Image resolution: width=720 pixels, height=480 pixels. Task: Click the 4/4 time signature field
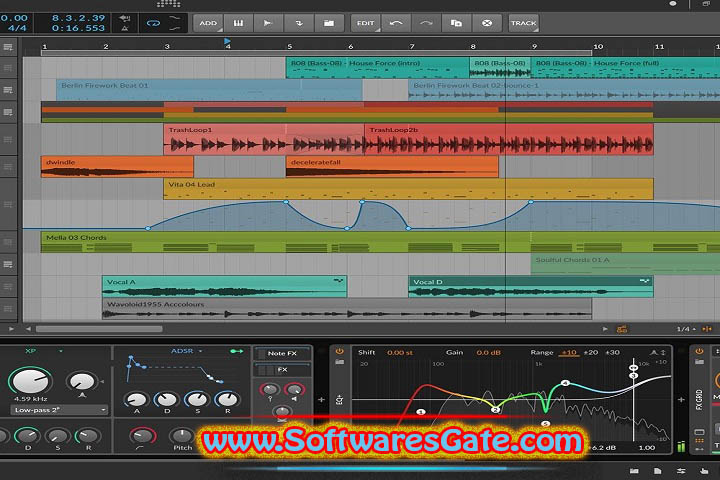pos(17,28)
